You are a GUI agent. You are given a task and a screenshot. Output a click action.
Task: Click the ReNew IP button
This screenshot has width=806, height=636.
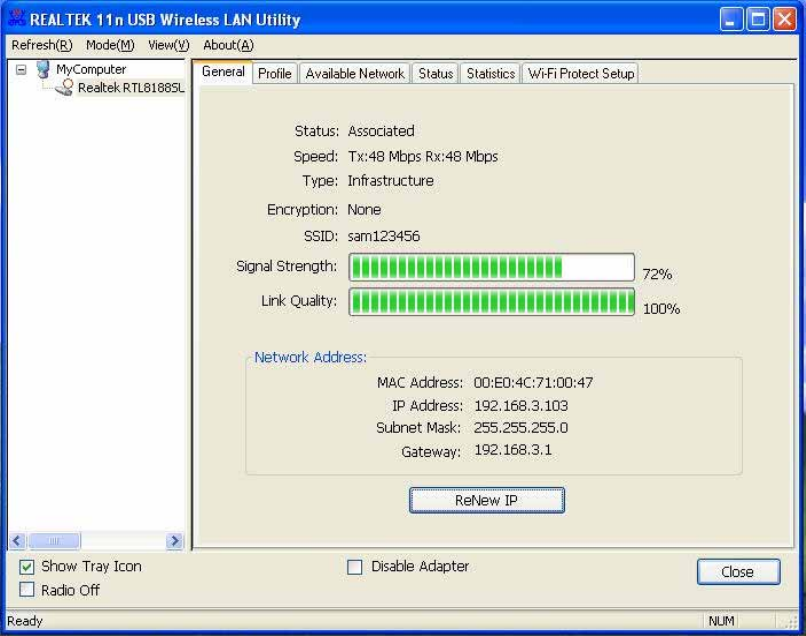click(487, 500)
